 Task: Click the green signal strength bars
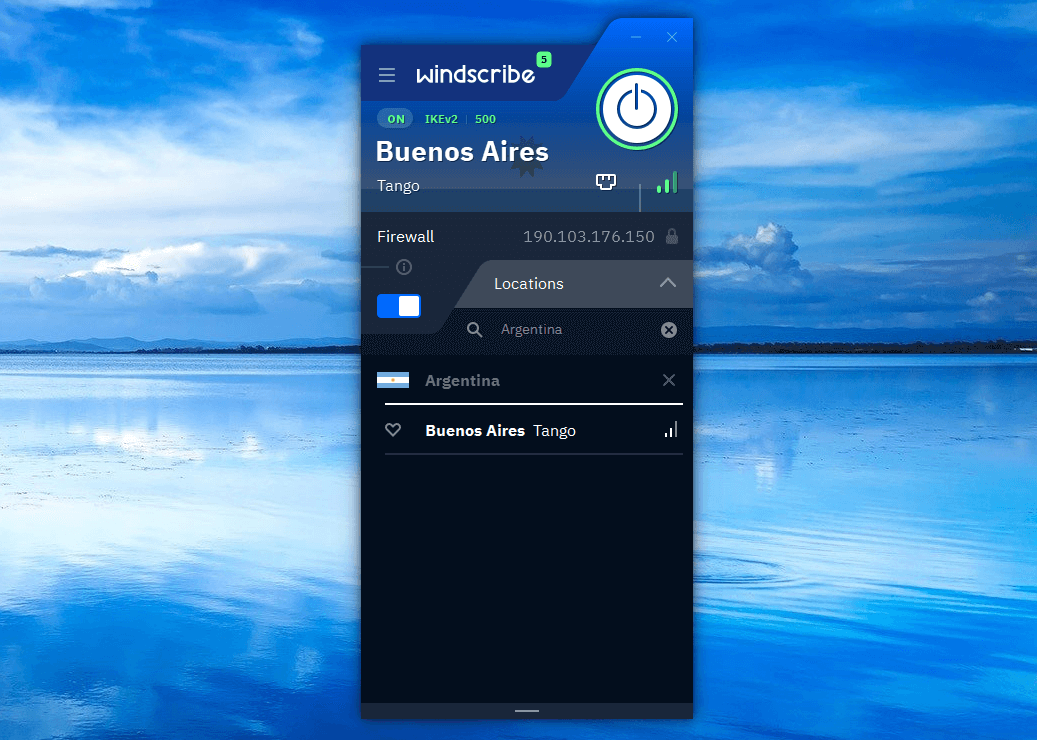[666, 183]
